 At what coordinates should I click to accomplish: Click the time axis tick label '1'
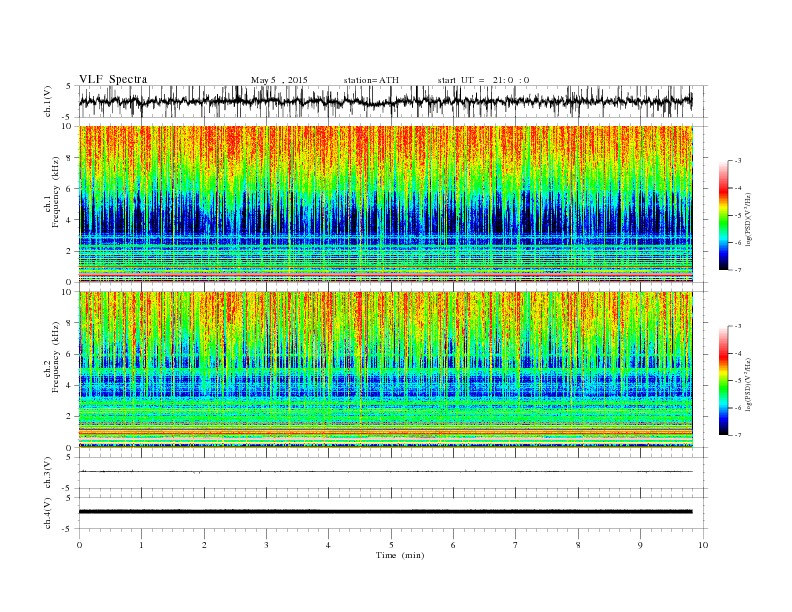(x=141, y=545)
